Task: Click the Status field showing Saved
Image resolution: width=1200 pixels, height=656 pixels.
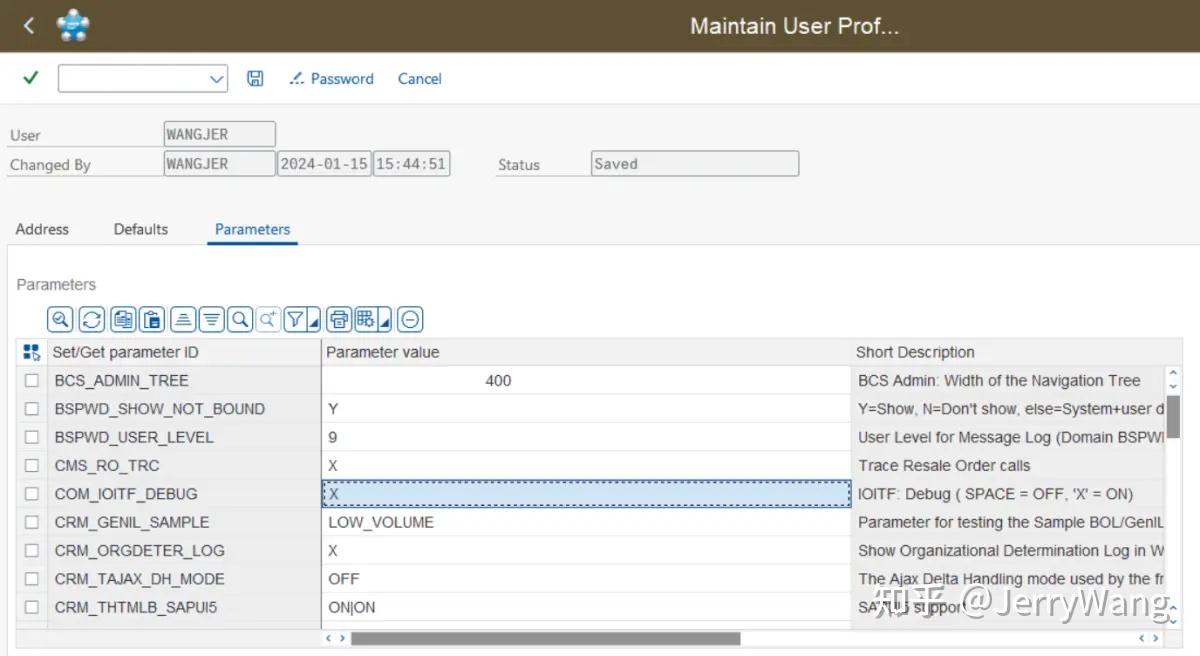Action: click(x=695, y=164)
